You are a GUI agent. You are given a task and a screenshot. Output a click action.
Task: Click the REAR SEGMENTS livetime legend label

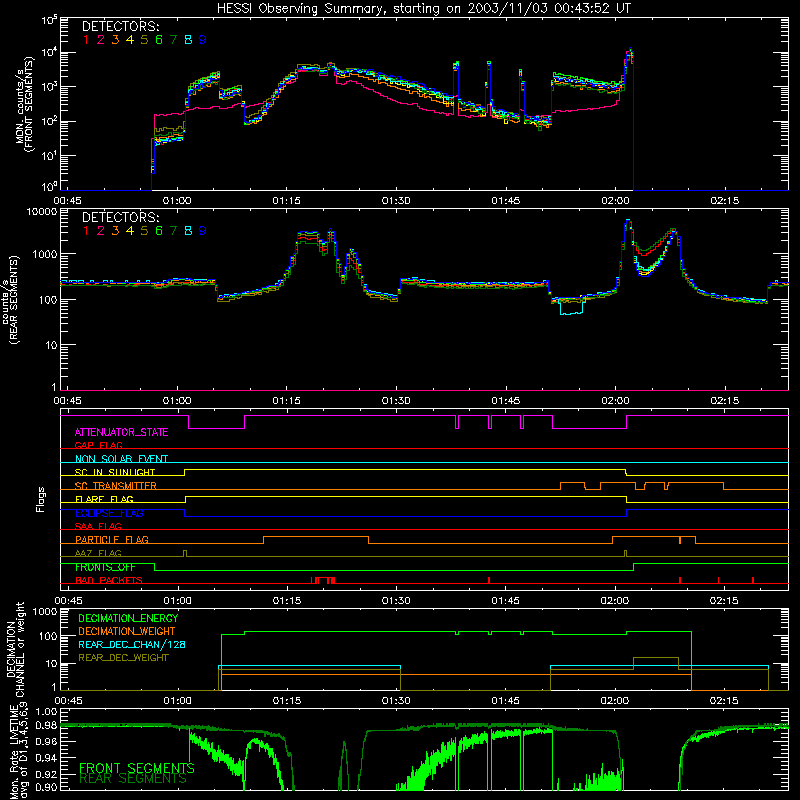tap(133, 779)
